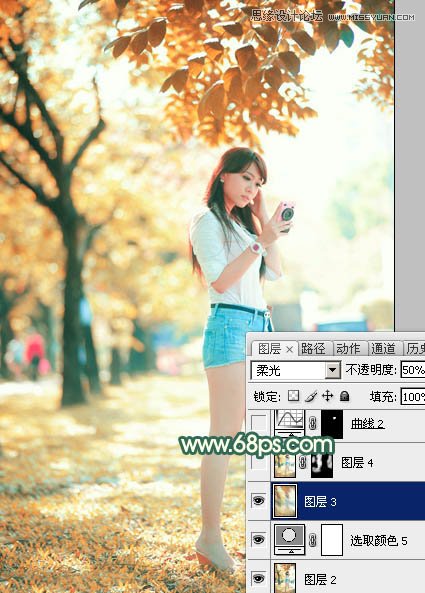Lock layer position move icon
Image resolution: width=425 pixels, height=593 pixels.
pyautogui.click(x=327, y=396)
